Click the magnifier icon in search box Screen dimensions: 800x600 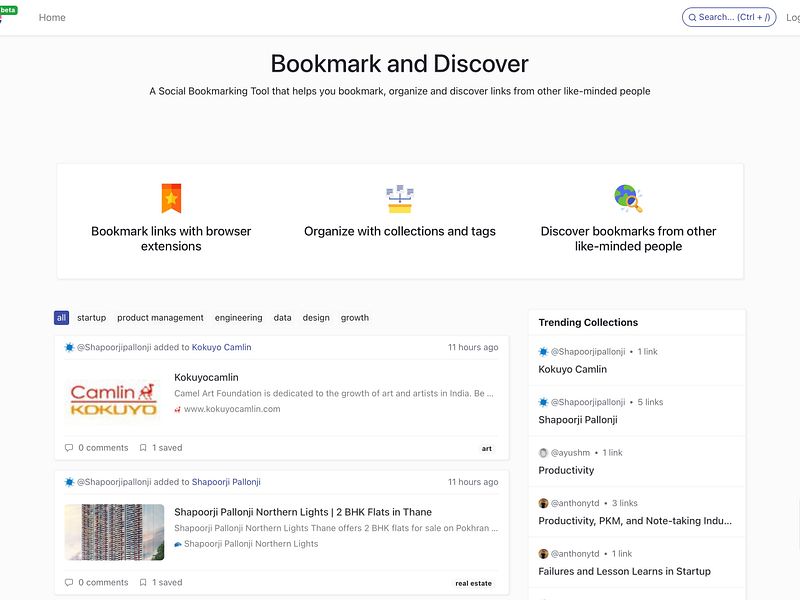692,17
